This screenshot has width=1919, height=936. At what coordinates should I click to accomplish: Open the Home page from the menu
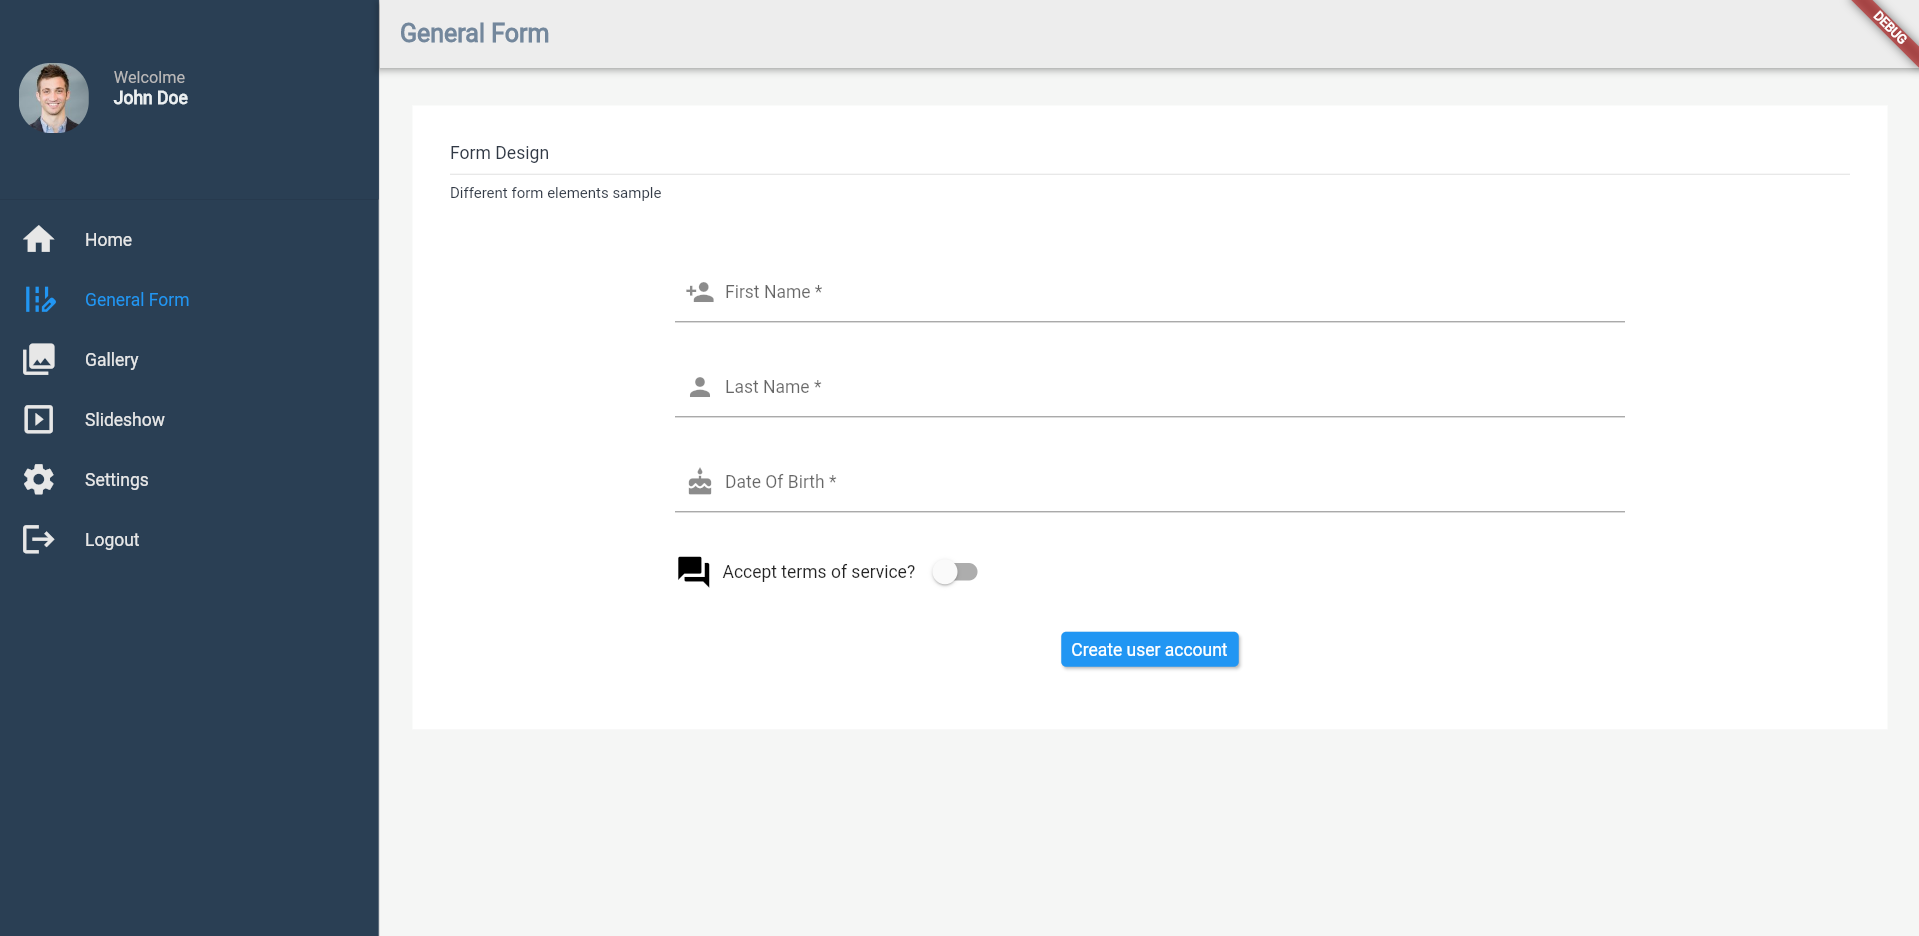coord(108,240)
